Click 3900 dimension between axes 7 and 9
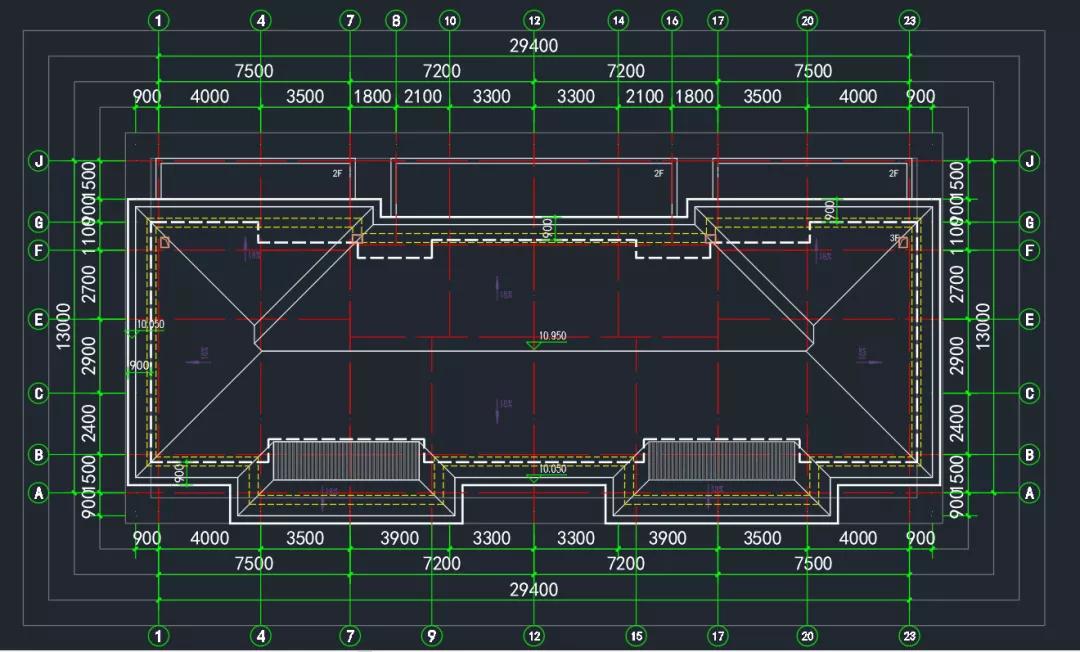This screenshot has height=652, width=1080. pyautogui.click(x=399, y=538)
